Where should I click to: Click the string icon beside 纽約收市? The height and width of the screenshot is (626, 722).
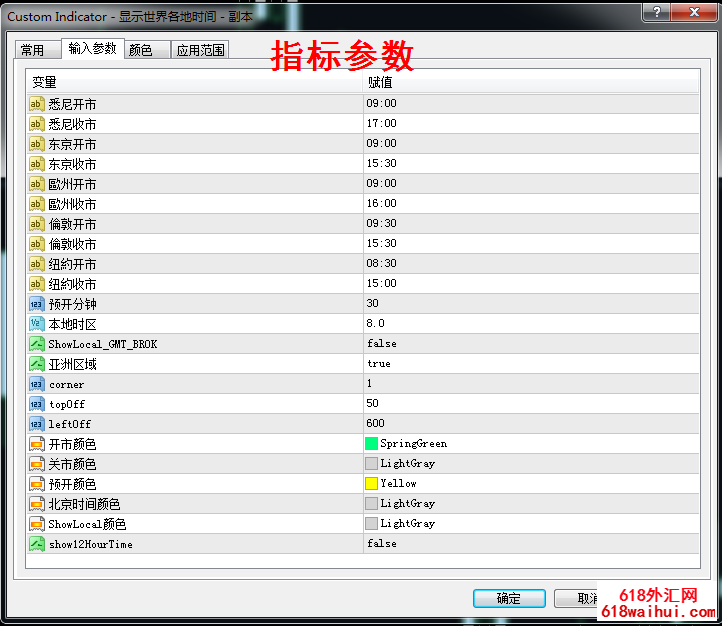tap(36, 284)
